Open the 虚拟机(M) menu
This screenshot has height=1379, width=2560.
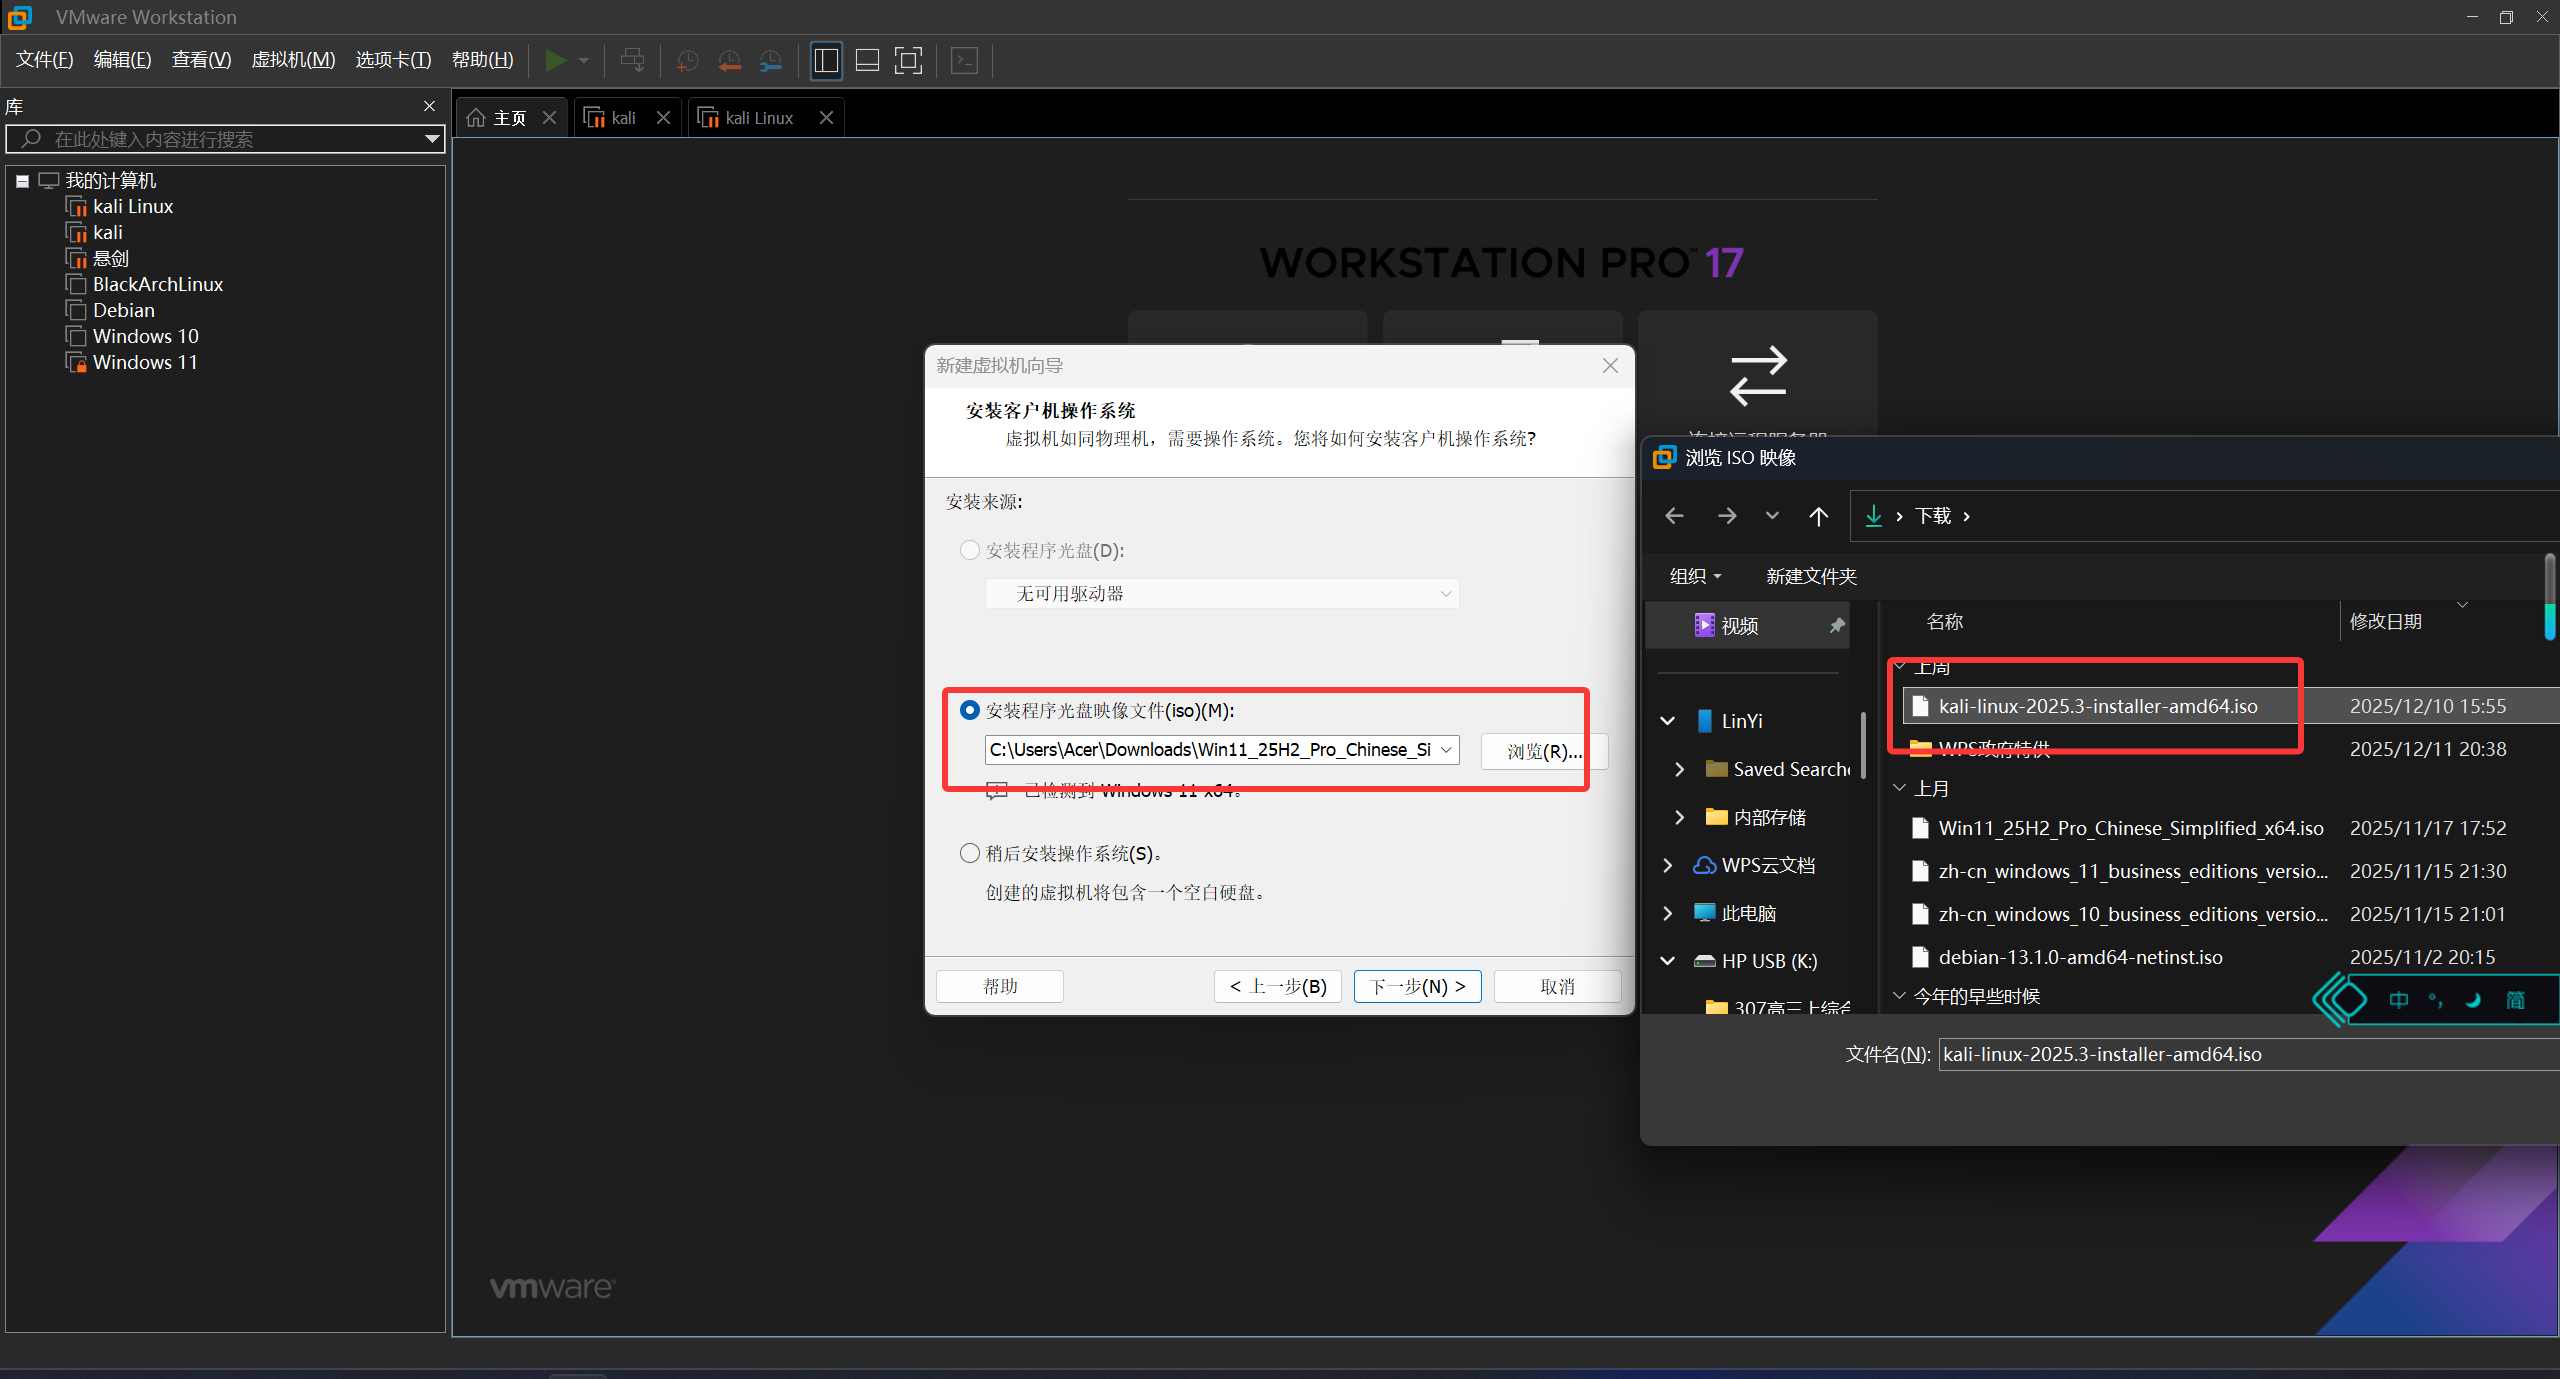pyautogui.click(x=293, y=60)
